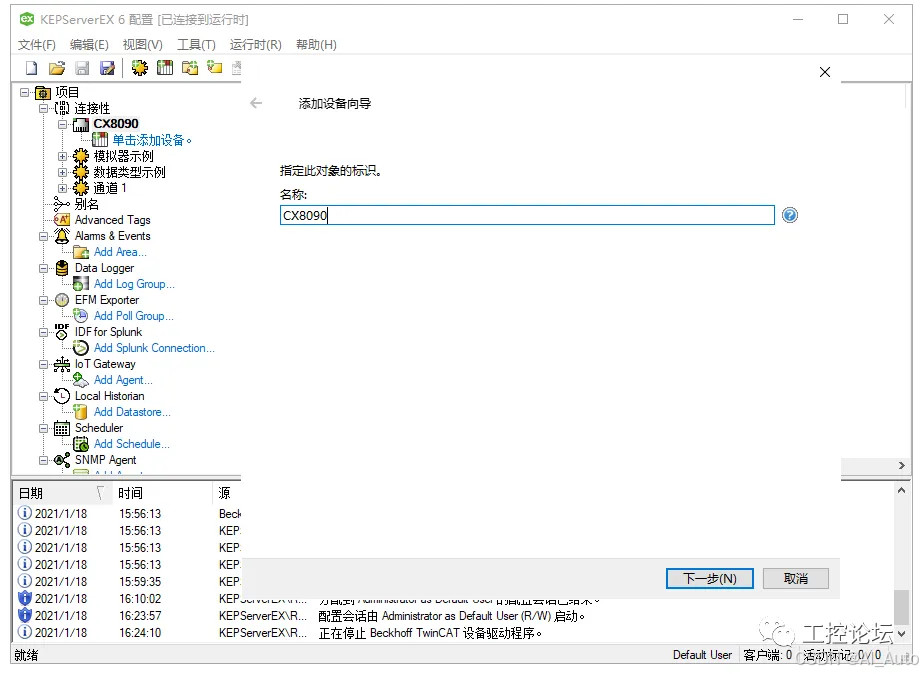Click the Data Logger icon
Image resolution: width=923 pixels, height=674 pixels.
coord(62,268)
